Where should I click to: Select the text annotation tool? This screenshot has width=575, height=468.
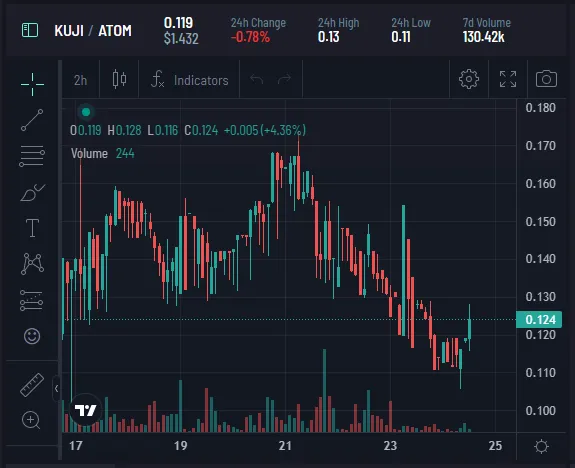32,228
